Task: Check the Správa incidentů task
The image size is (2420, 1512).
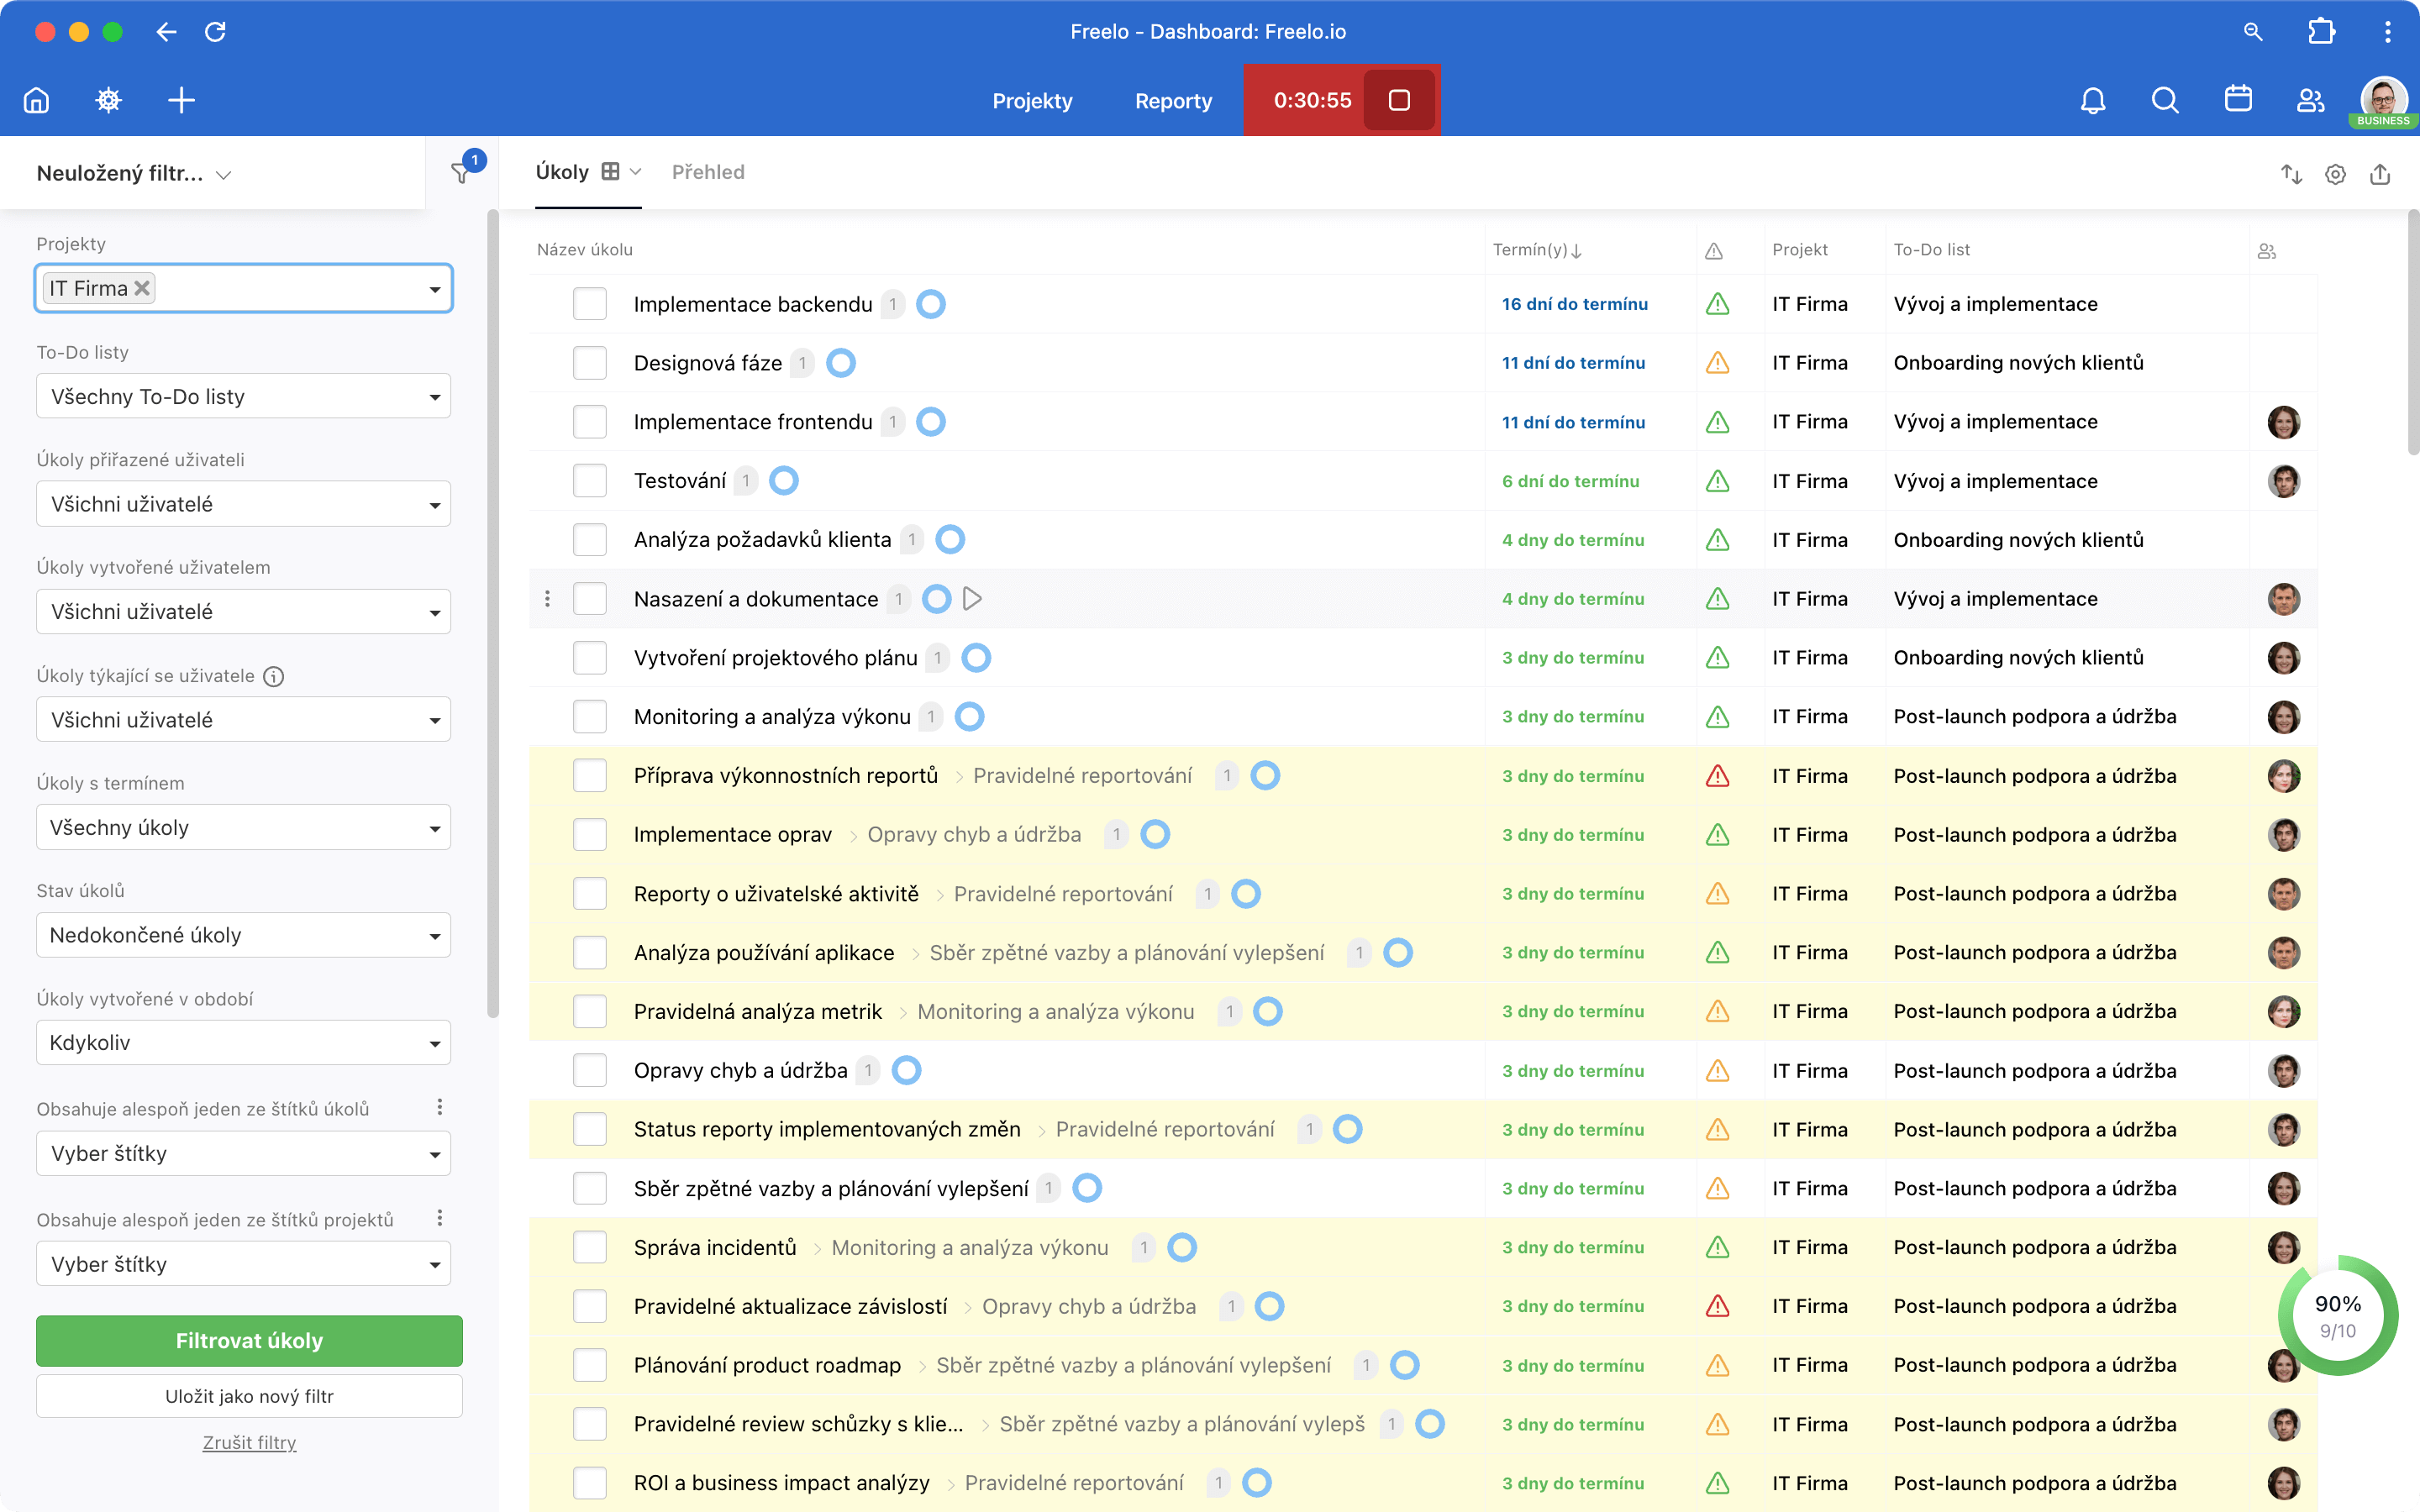Action: [x=590, y=1248]
